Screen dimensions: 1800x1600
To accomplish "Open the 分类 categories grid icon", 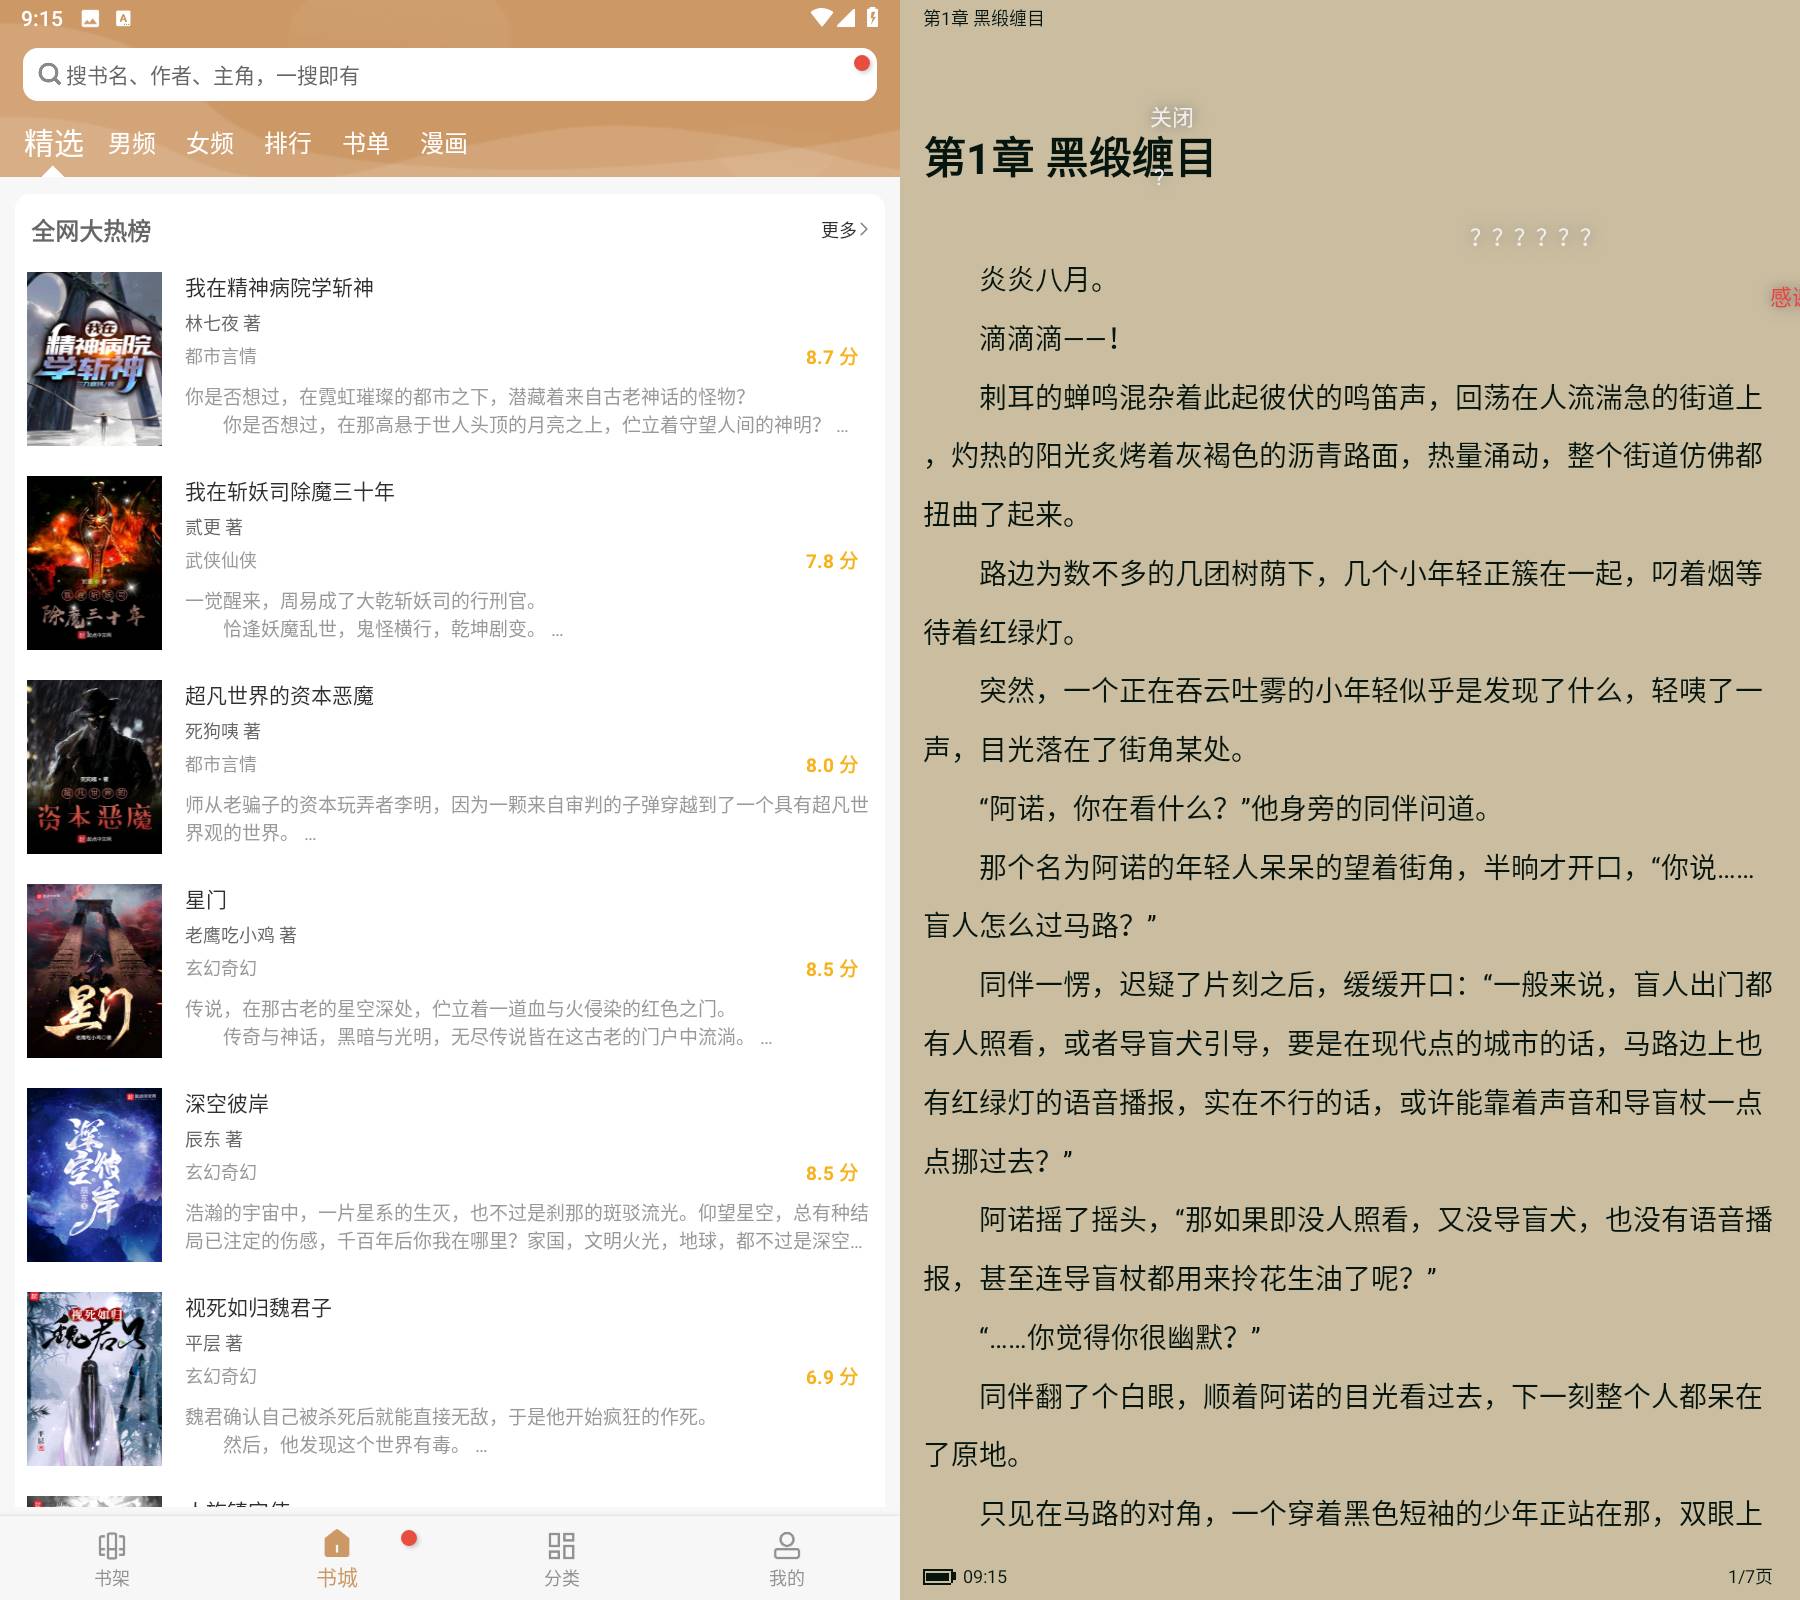I will pyautogui.click(x=561, y=1546).
